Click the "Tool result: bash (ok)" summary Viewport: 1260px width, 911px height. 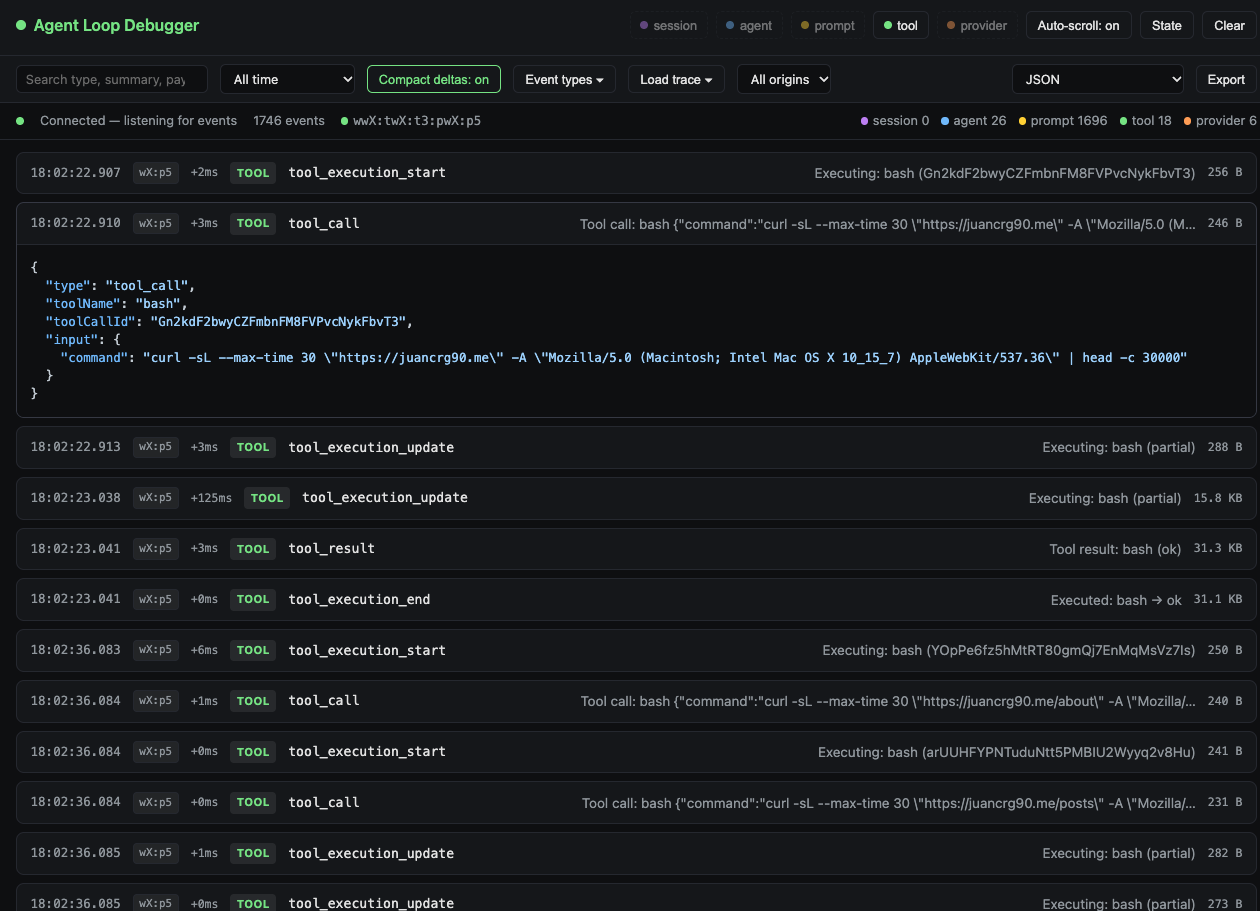(1115, 549)
